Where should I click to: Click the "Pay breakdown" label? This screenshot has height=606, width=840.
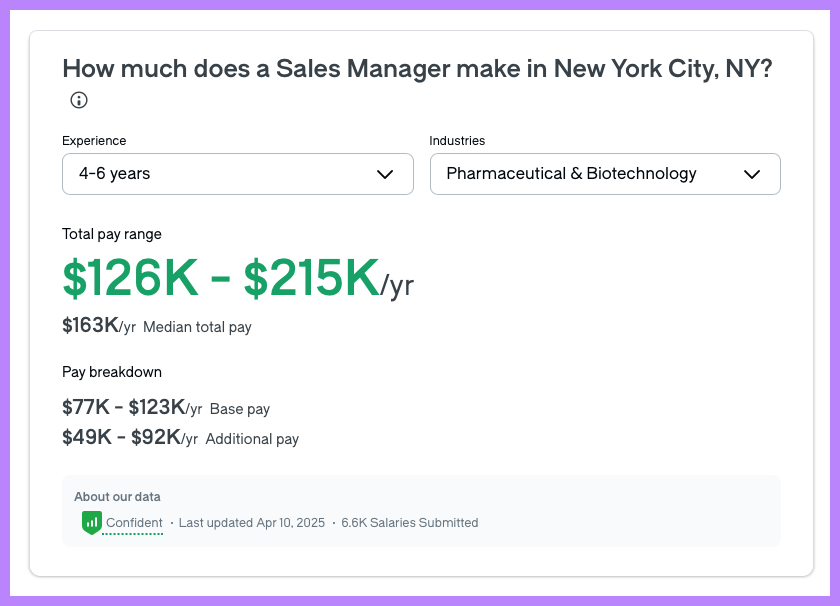click(x=112, y=371)
